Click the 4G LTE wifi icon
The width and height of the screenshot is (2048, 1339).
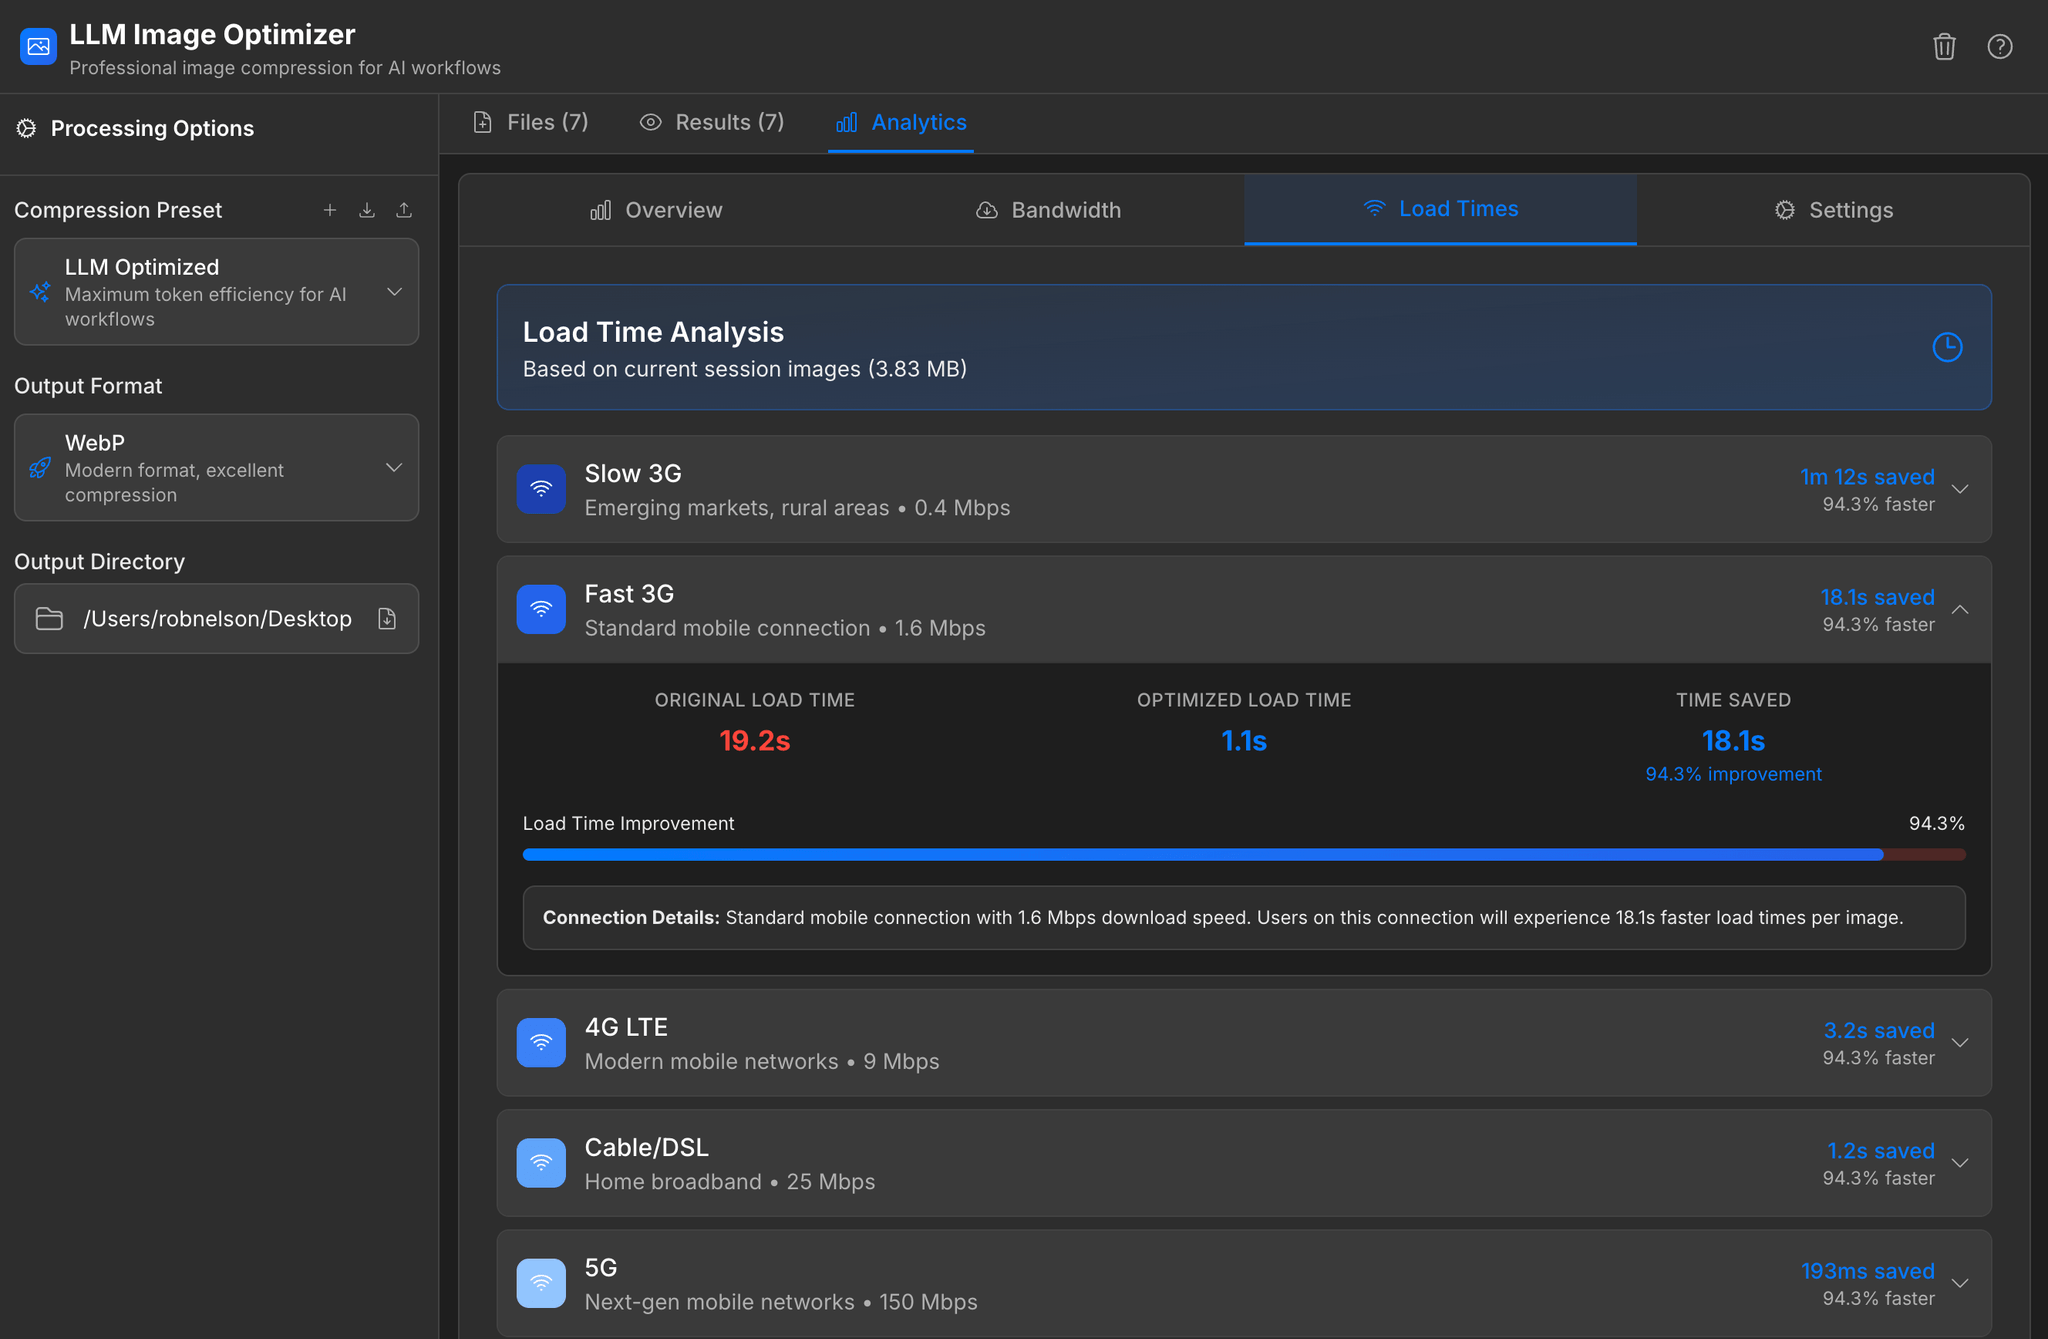click(541, 1043)
